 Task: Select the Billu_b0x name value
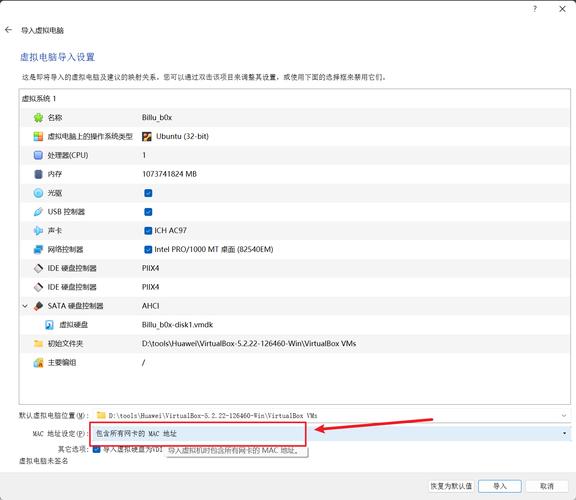tap(157, 118)
